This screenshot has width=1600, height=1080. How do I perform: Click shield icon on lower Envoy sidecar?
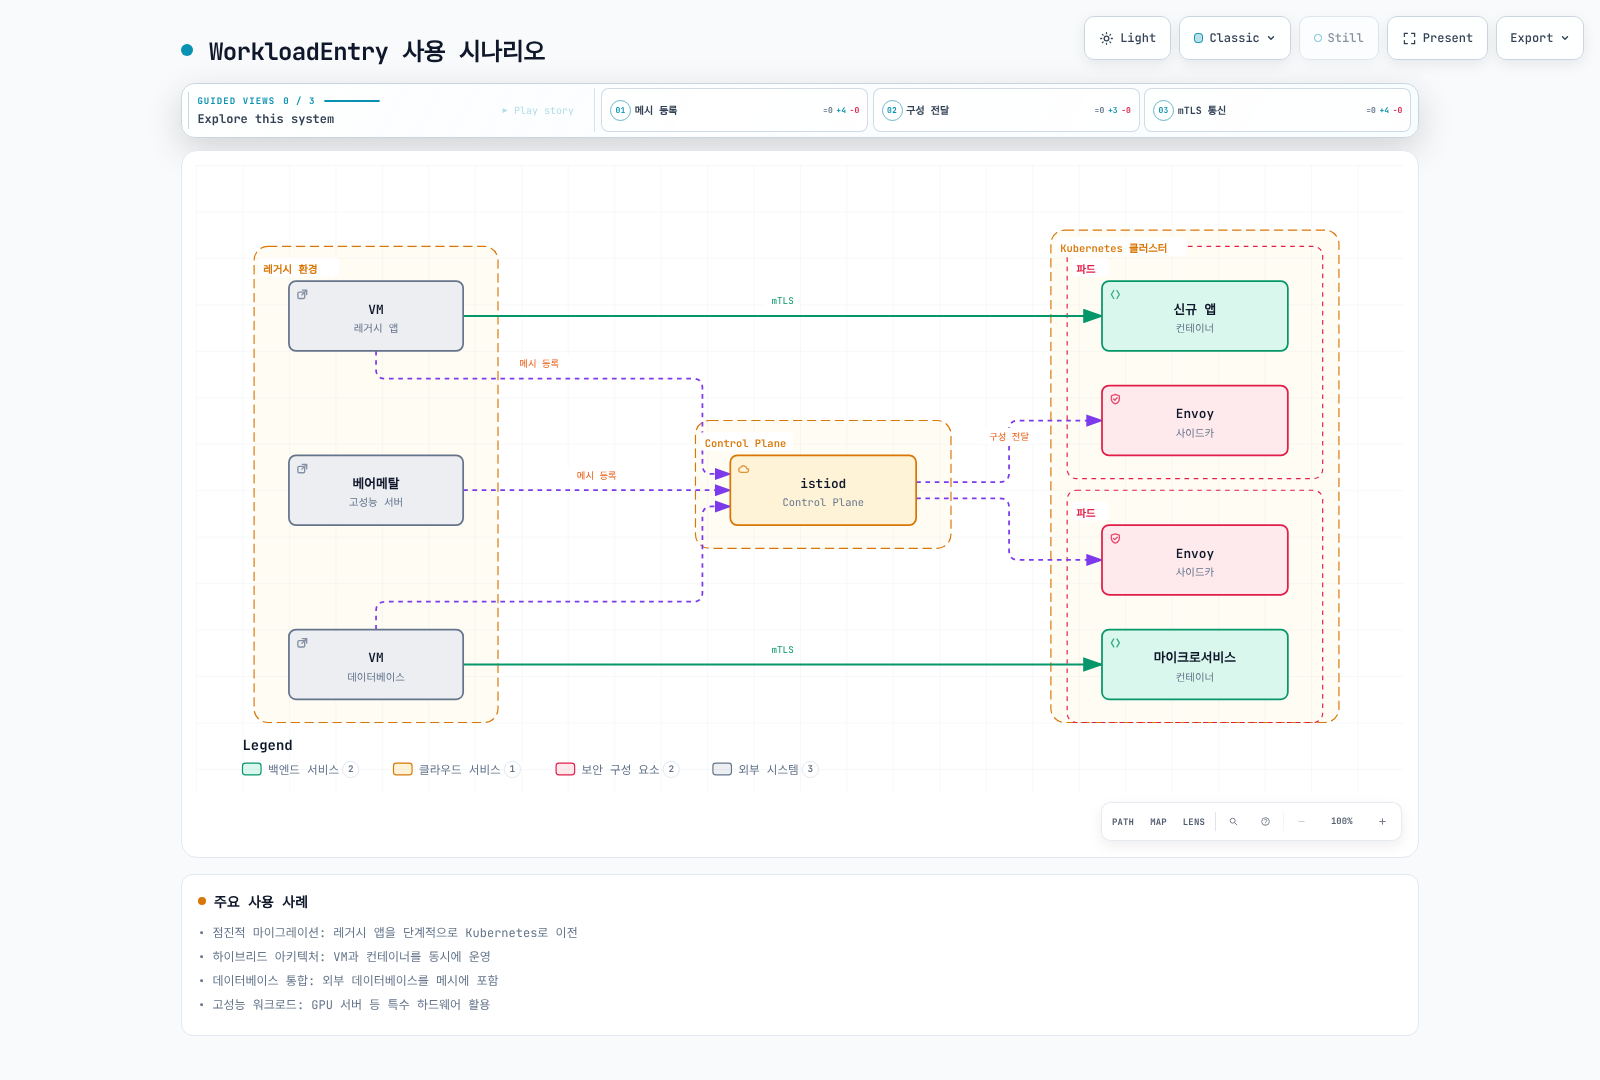1115,539
